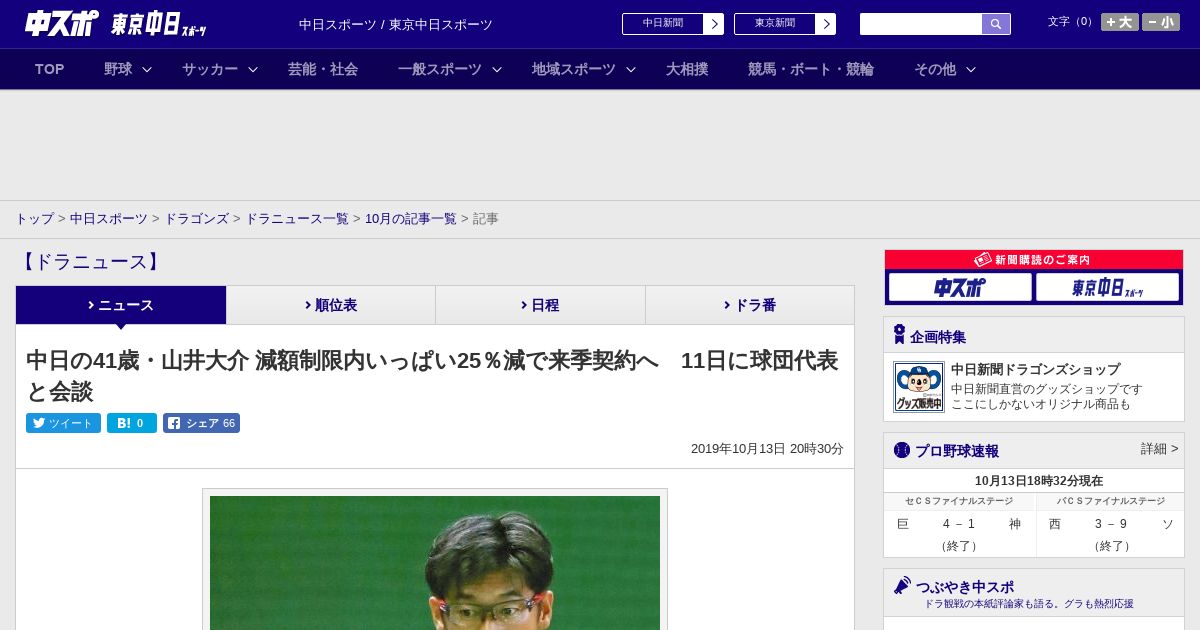1200x630 pixels.
Task: Open the article photo of 山井大介
Action: coord(435,562)
